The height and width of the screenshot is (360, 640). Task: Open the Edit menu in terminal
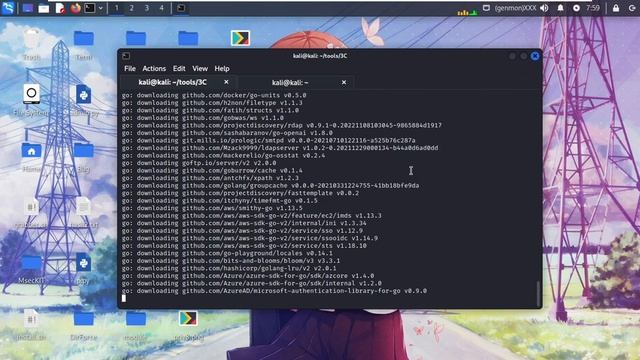pos(179,69)
